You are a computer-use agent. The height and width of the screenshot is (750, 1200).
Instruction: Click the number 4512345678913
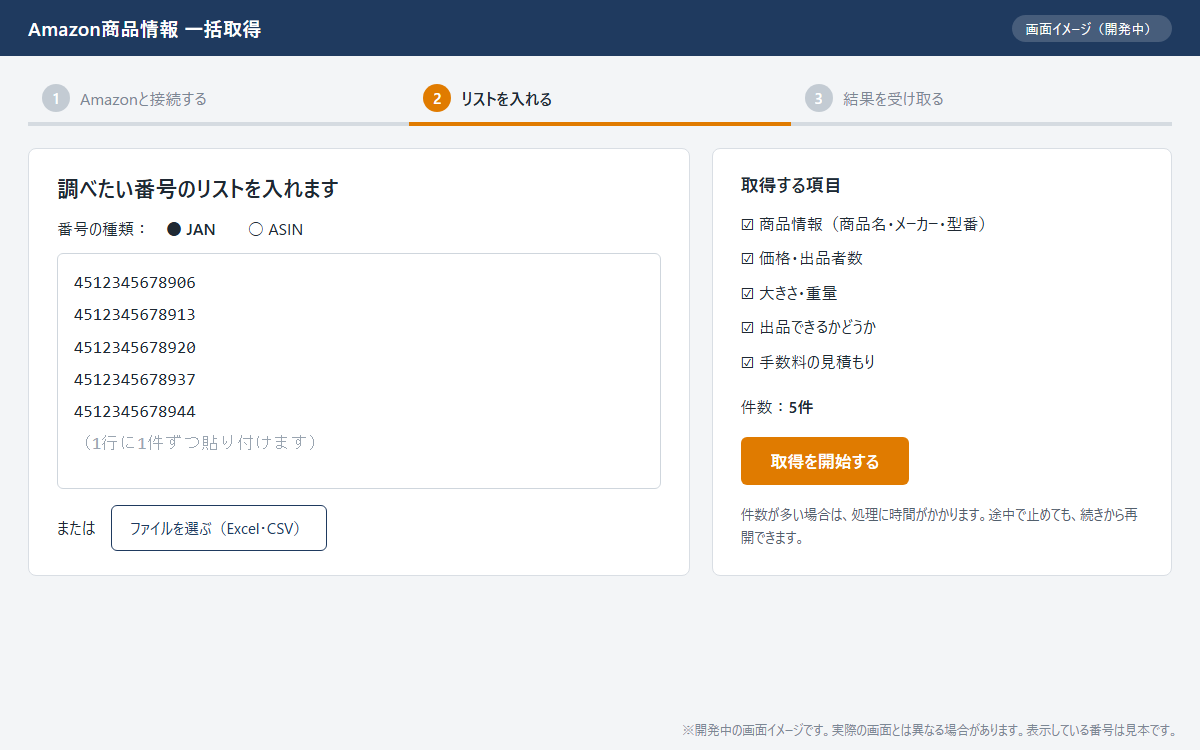click(x=135, y=315)
